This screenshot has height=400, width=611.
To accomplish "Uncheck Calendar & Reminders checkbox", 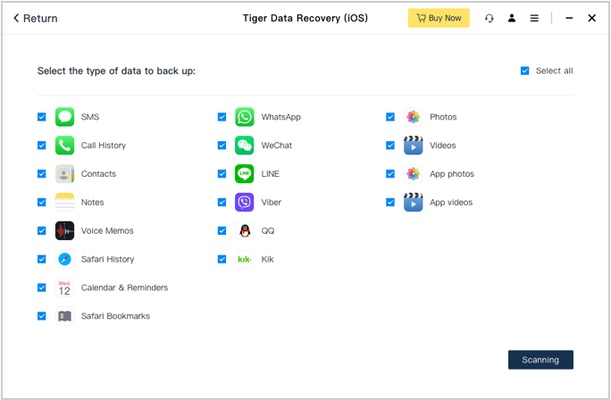I will coord(42,287).
